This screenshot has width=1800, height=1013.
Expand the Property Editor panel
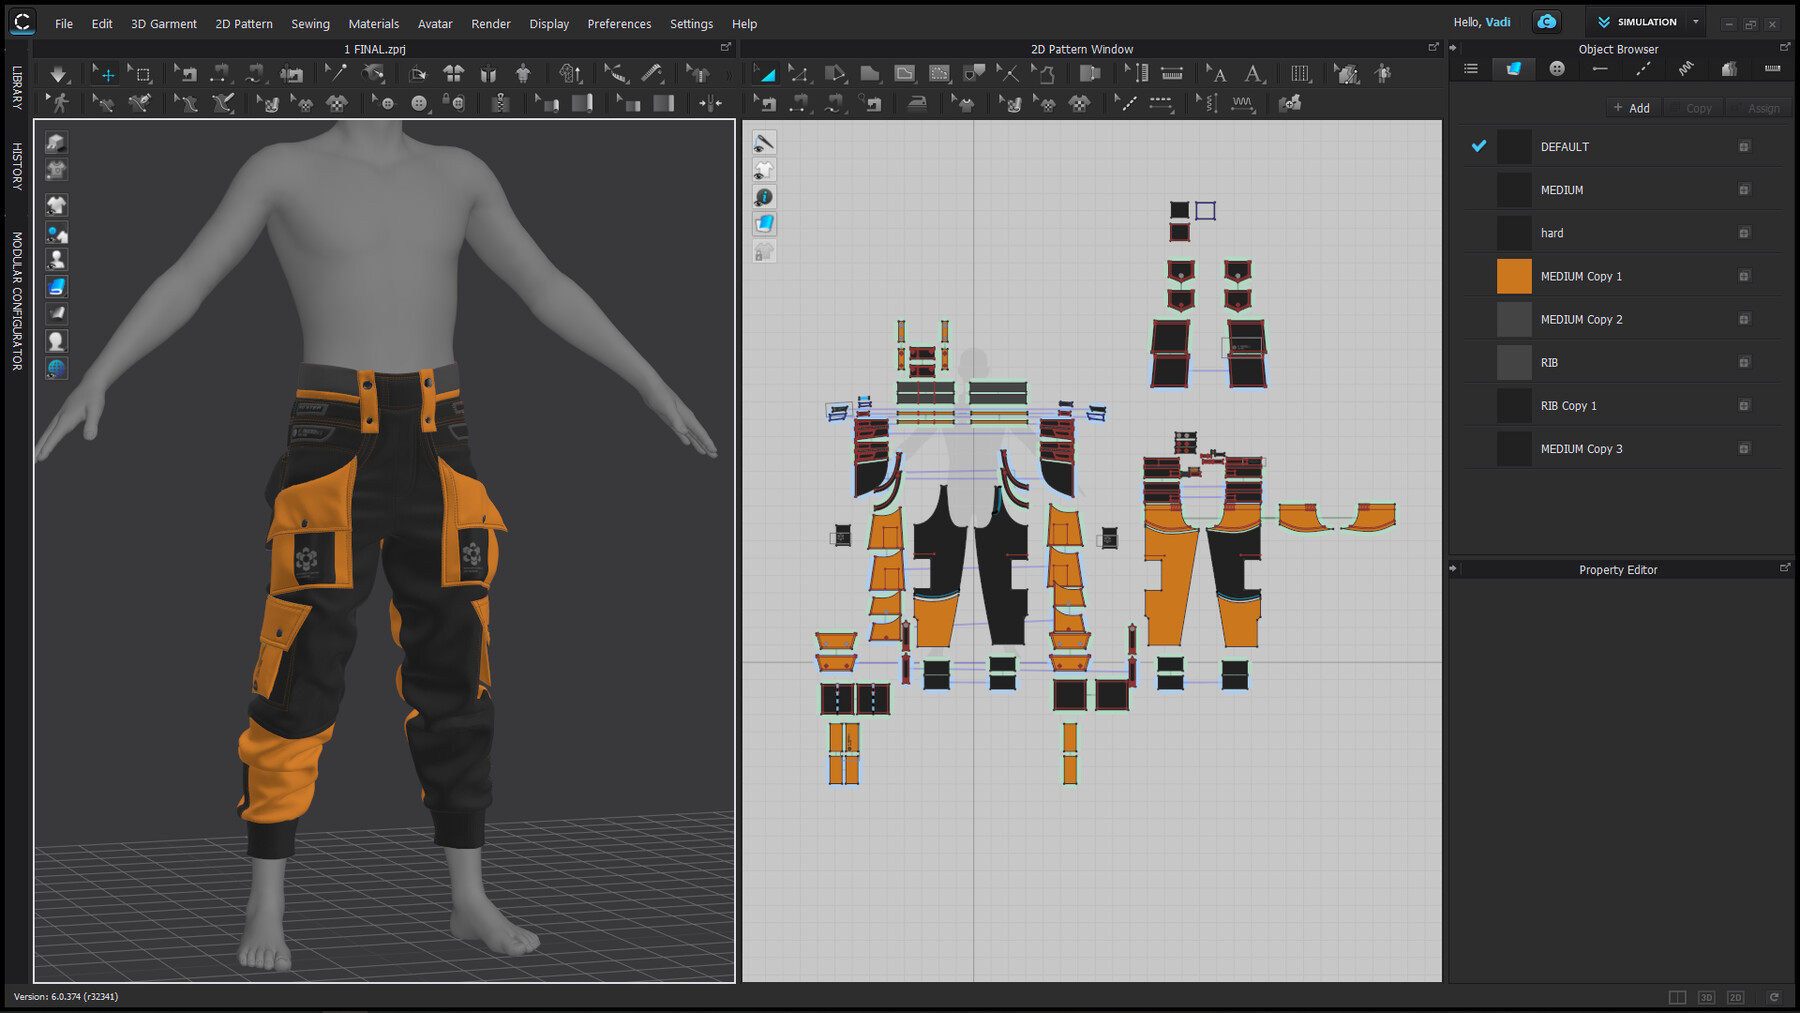pyautogui.click(x=1784, y=567)
